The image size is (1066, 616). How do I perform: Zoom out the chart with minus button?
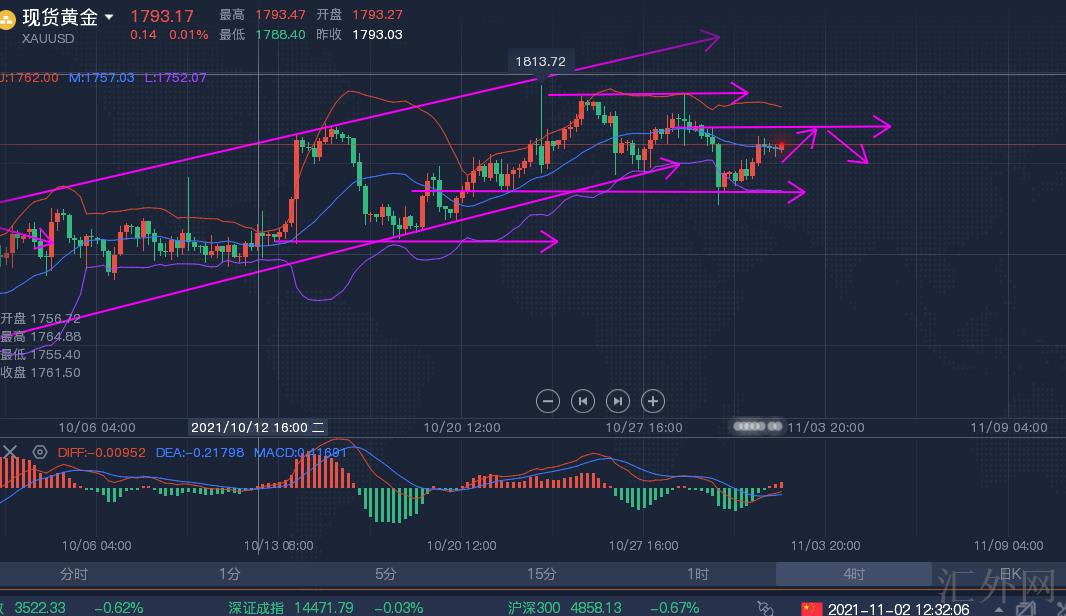click(x=547, y=401)
